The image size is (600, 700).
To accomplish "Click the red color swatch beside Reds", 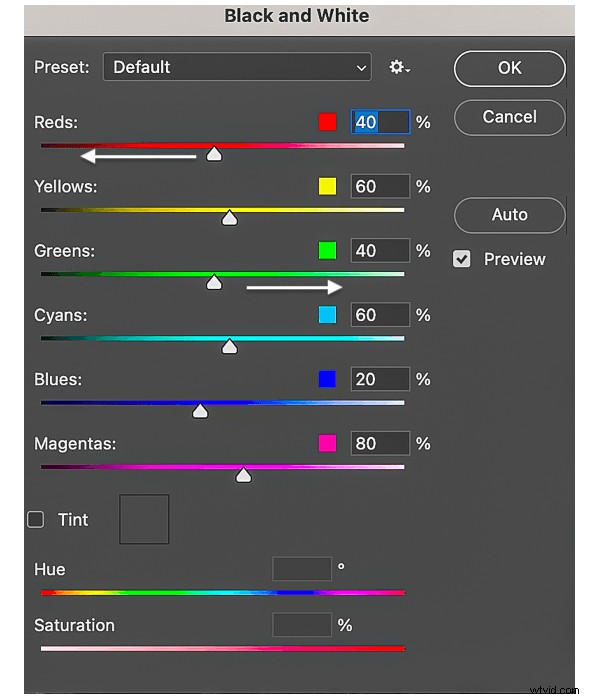I will 327,122.
